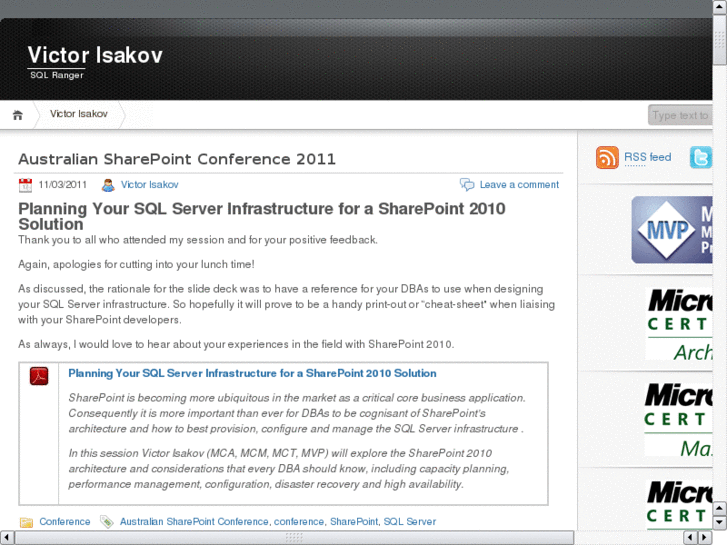Open the SharePoint tag link
Screen dimensions: 727x545
[x=354, y=522]
